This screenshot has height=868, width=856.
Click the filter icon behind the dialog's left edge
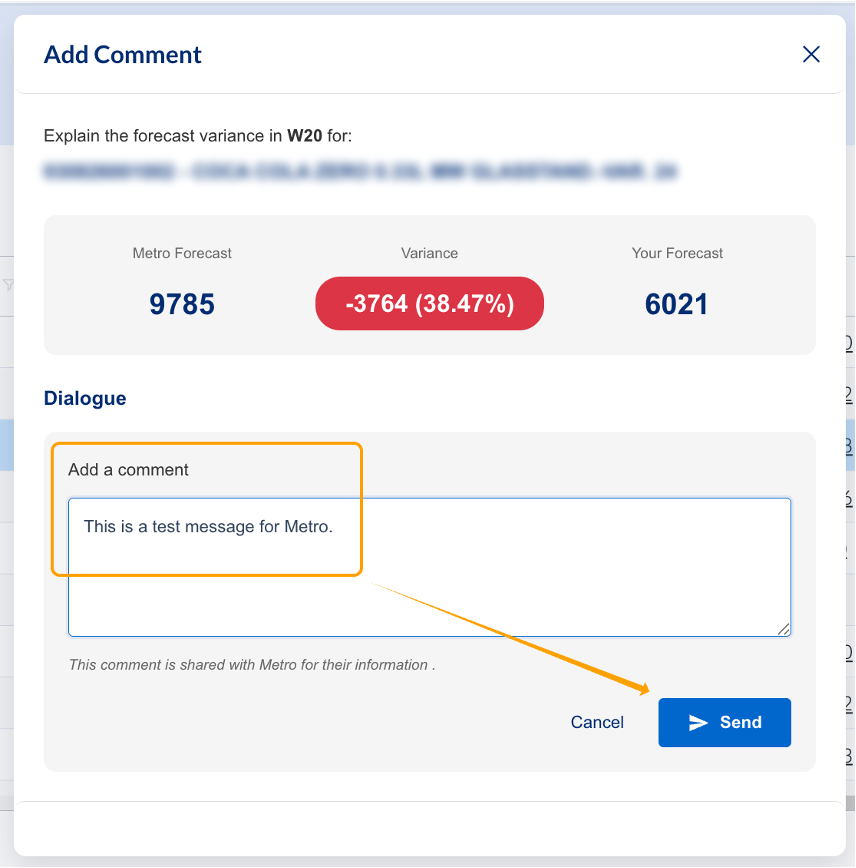point(8,285)
